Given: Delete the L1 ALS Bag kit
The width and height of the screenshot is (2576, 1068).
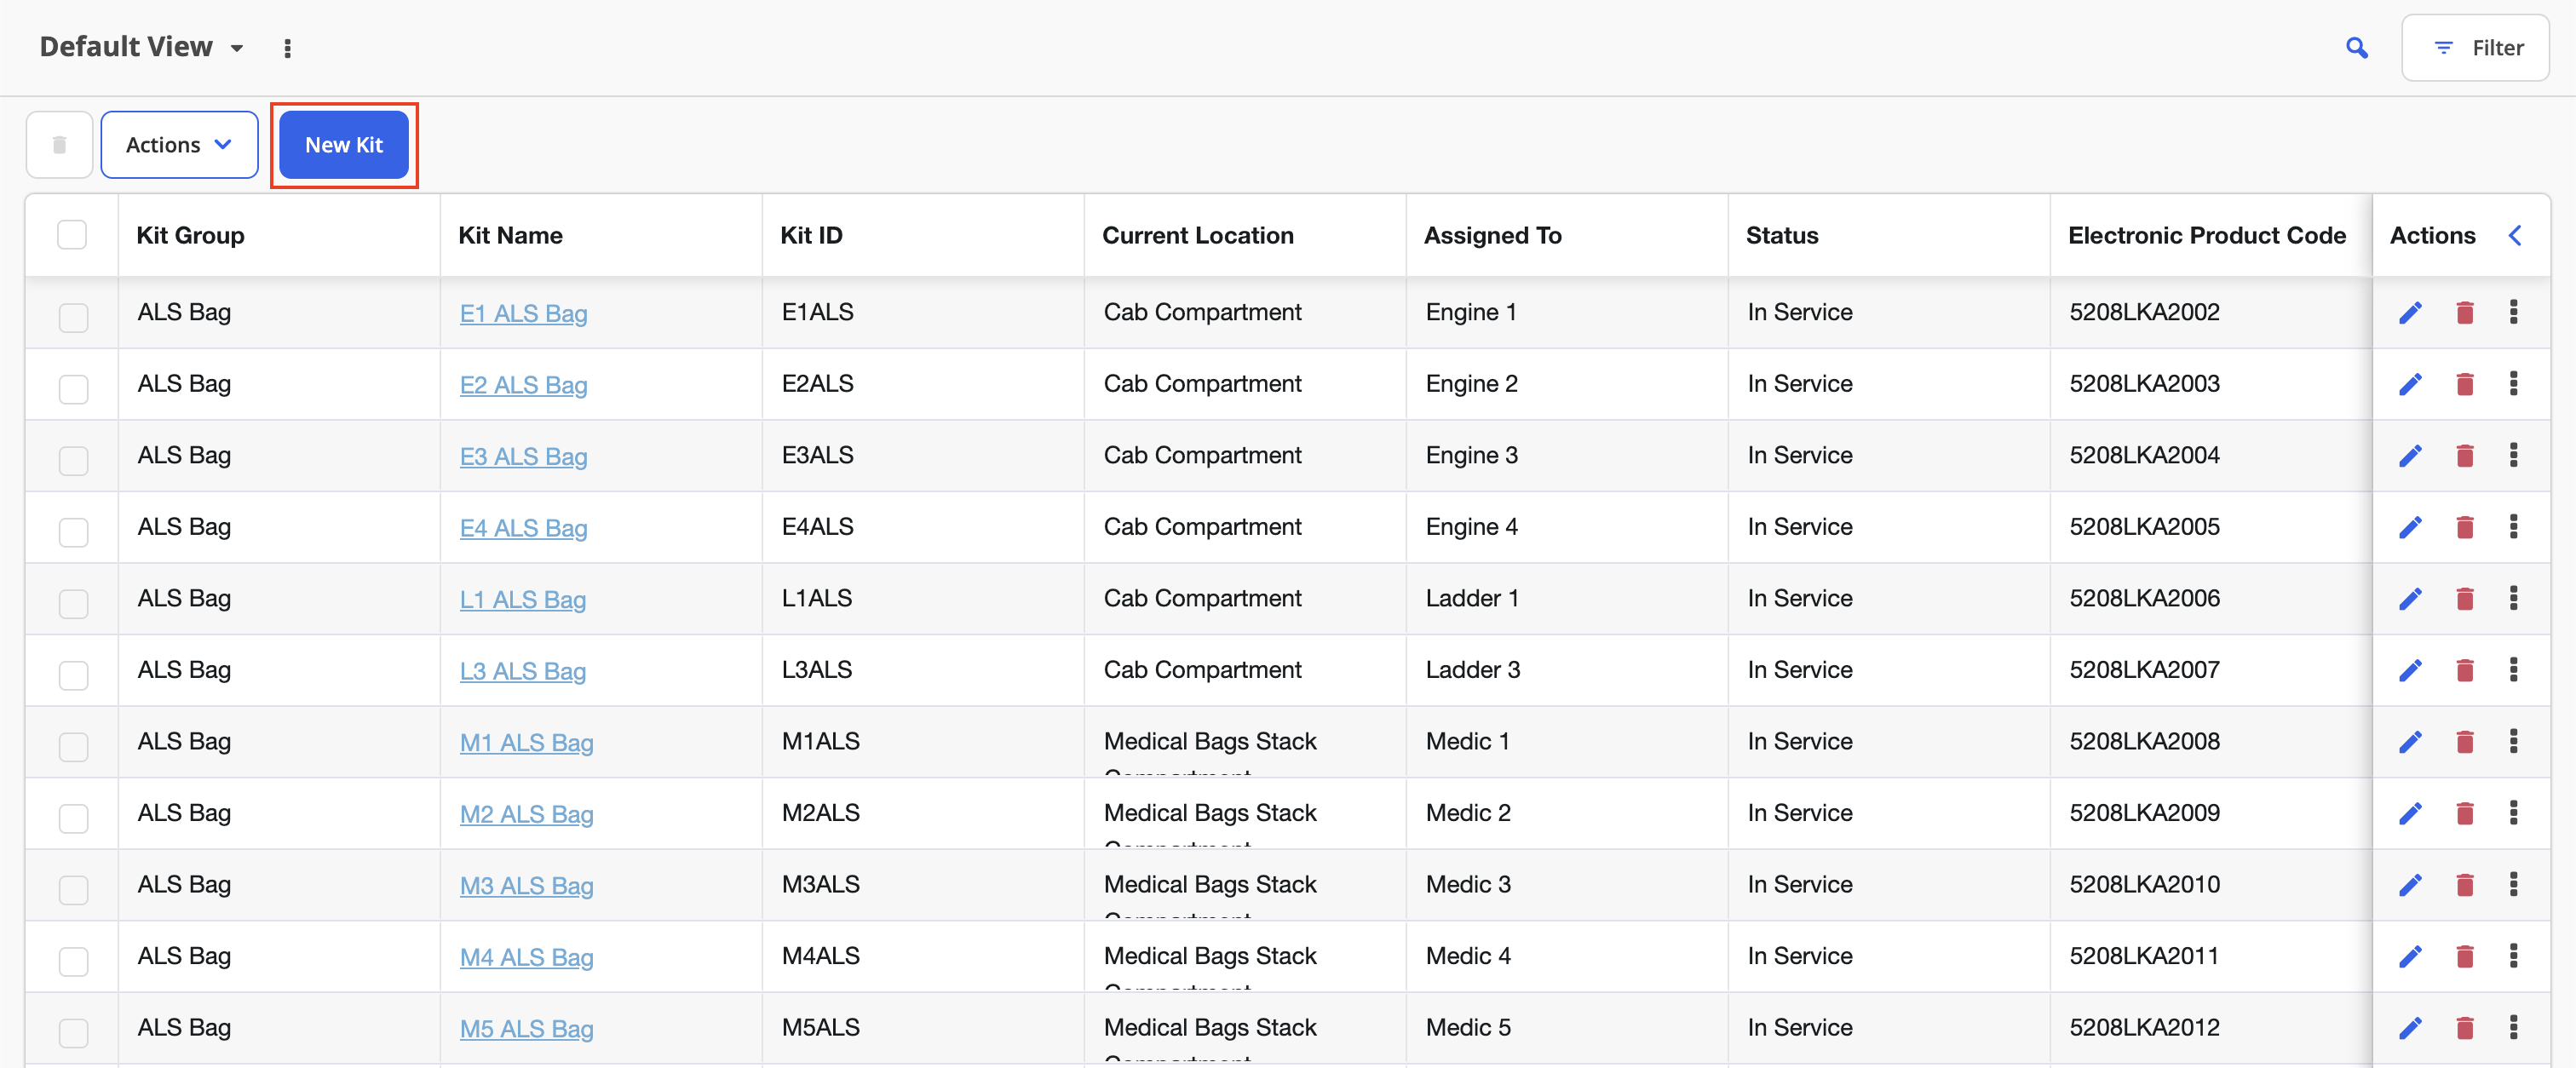Looking at the screenshot, I should pos(2464,599).
